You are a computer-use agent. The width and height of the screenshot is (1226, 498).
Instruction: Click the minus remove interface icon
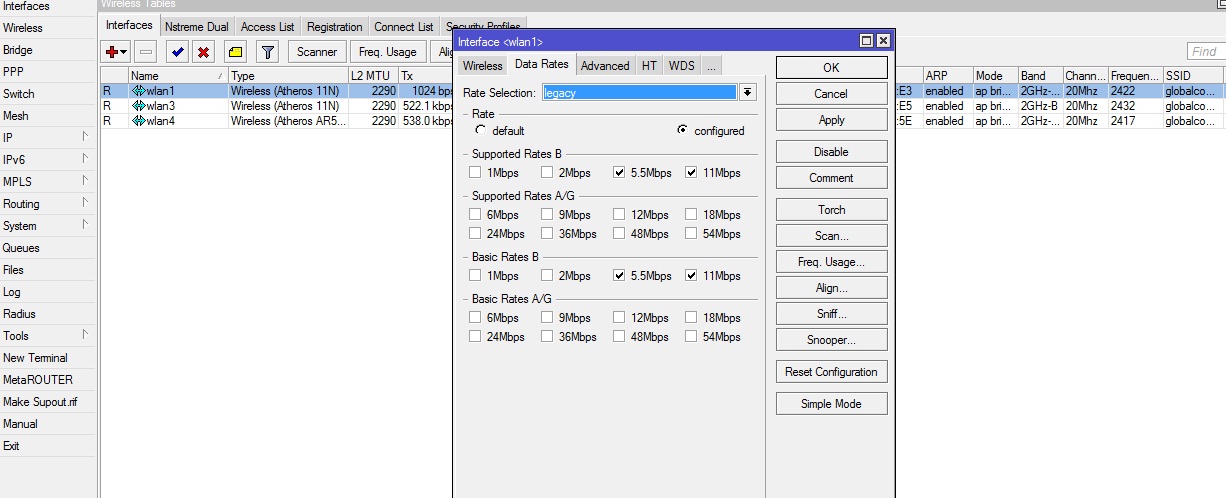147,51
